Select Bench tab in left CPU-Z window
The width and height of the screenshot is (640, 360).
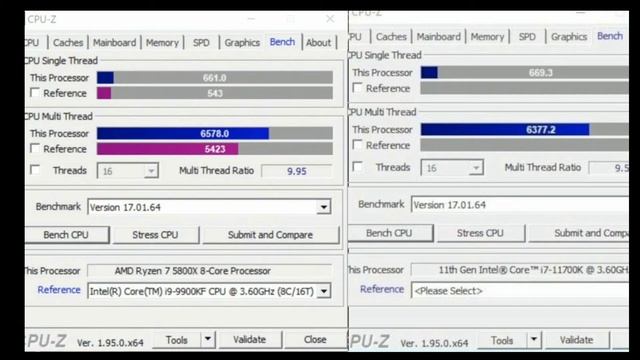[282, 42]
